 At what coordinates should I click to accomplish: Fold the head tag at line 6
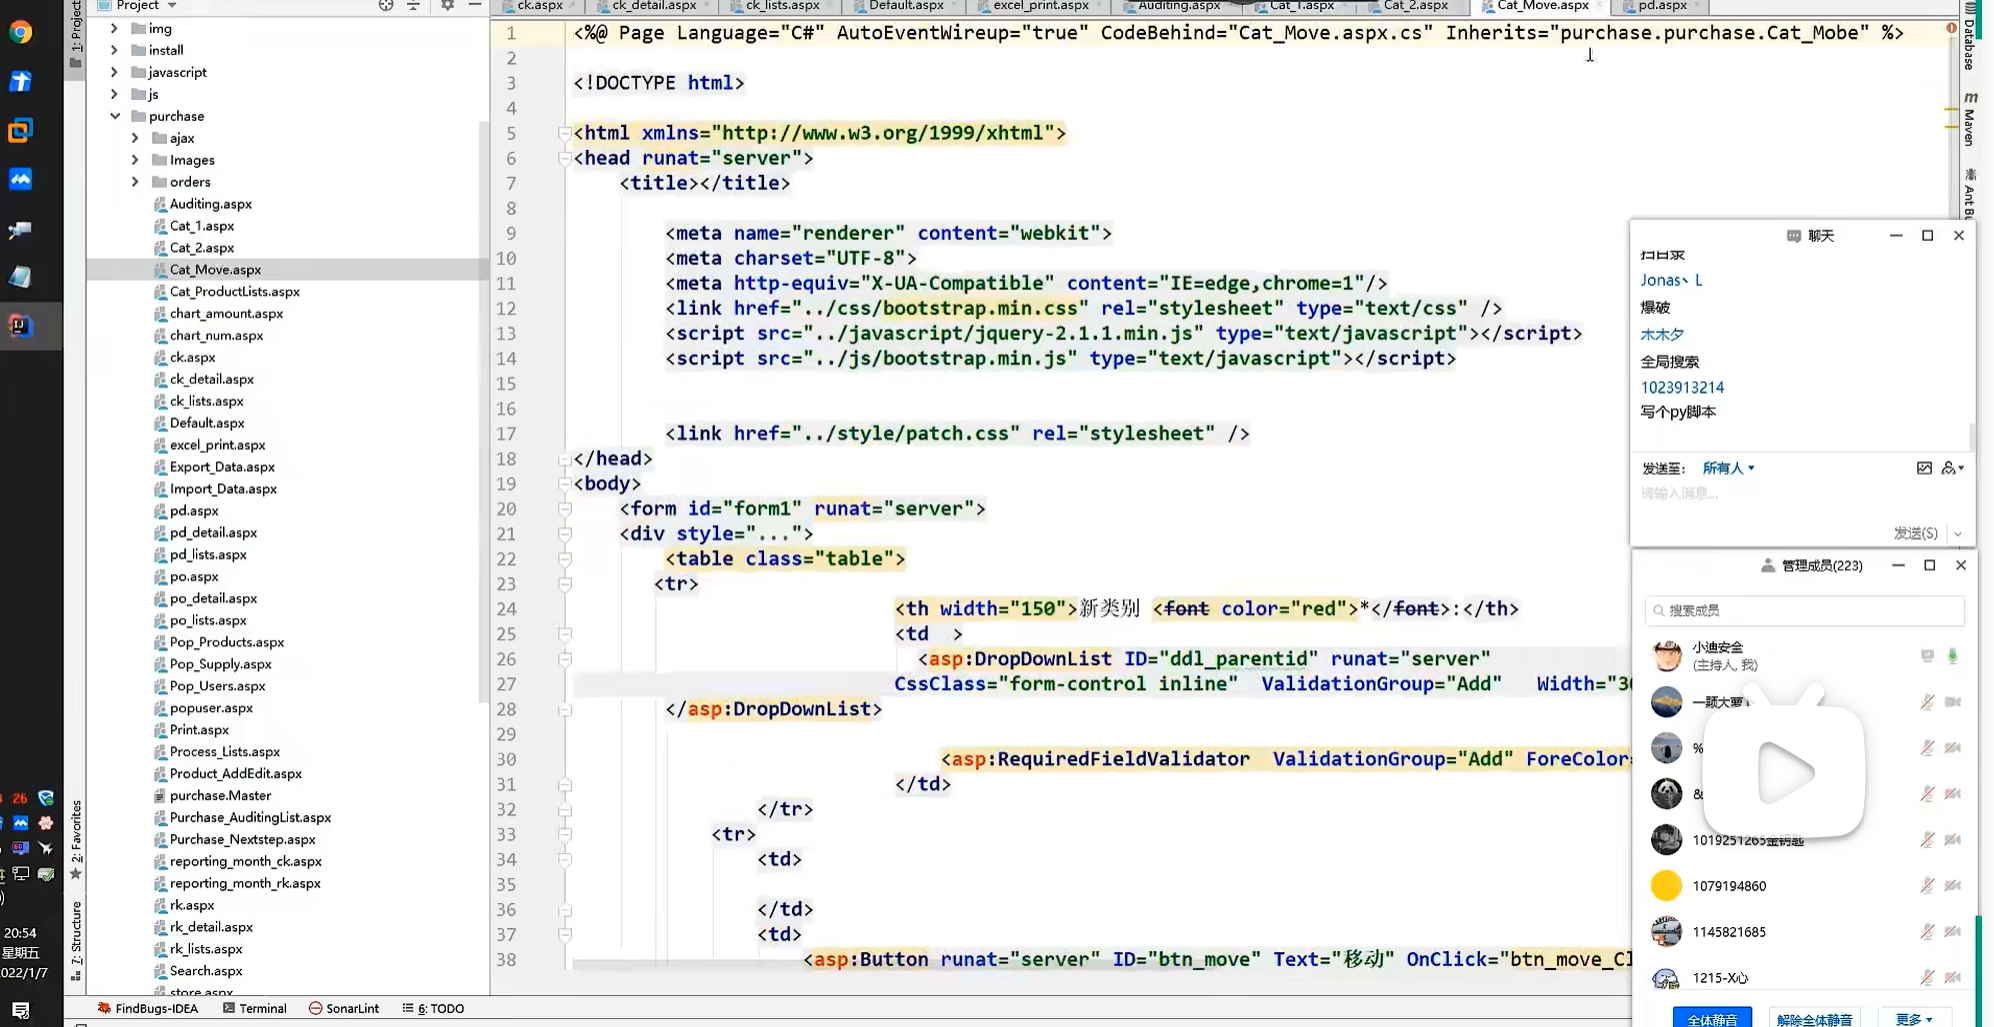(x=564, y=158)
